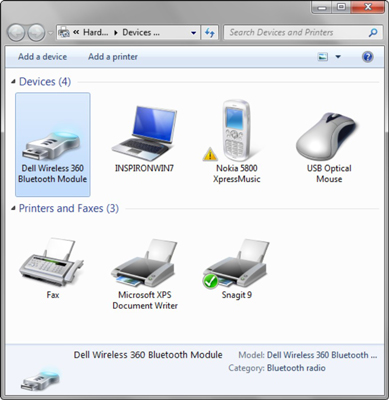Click the details pane title Dell Wireless 360 Bluetooth Module
Screen dimensions: 389x400
[148, 355]
